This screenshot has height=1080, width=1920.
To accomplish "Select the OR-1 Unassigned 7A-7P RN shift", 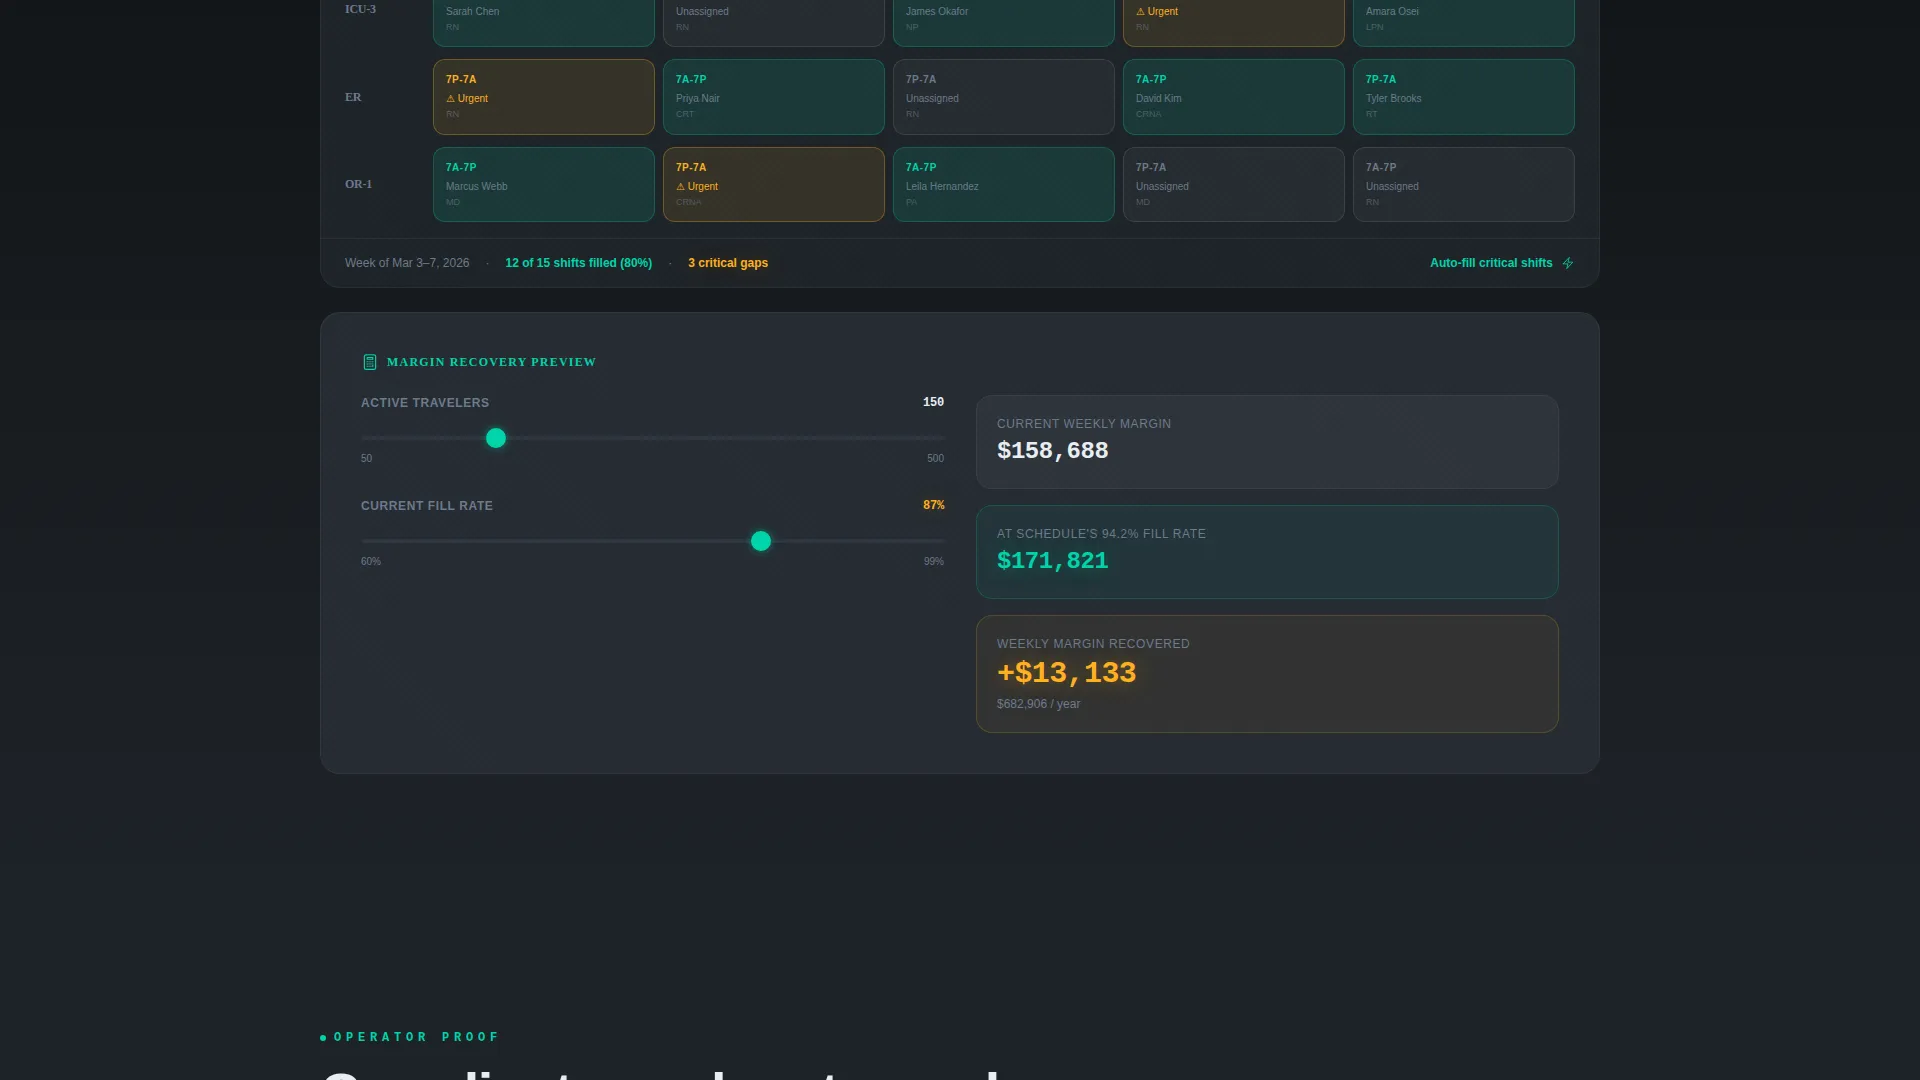I will (x=1464, y=185).
